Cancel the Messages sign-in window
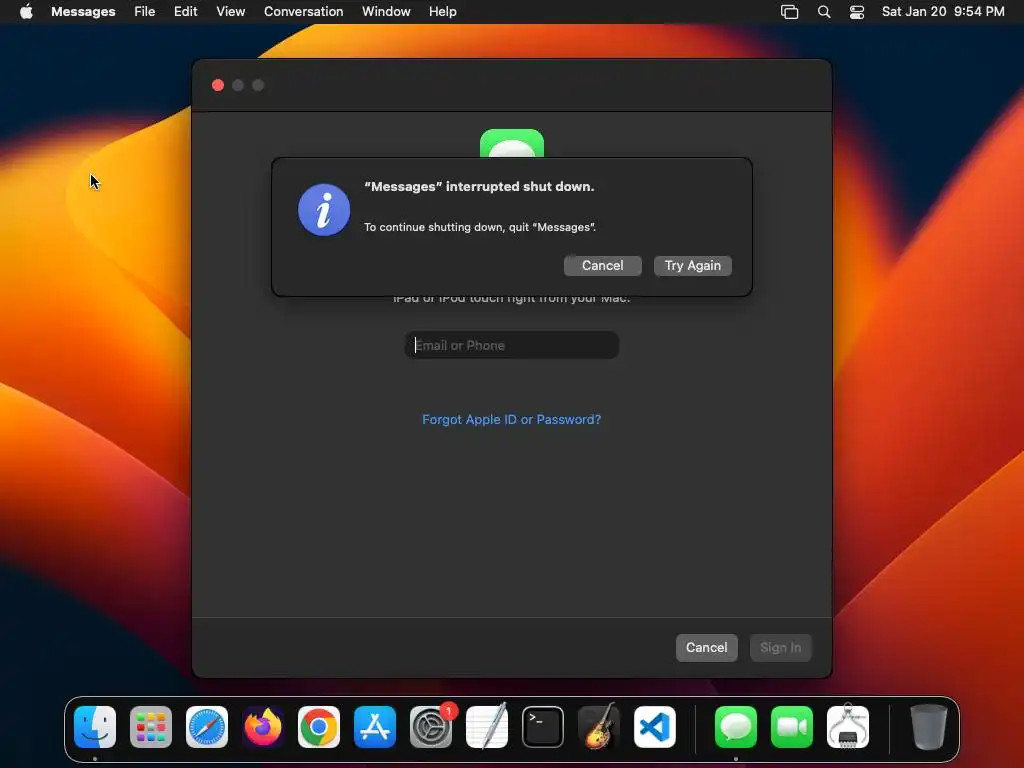This screenshot has width=1024, height=768. (707, 647)
